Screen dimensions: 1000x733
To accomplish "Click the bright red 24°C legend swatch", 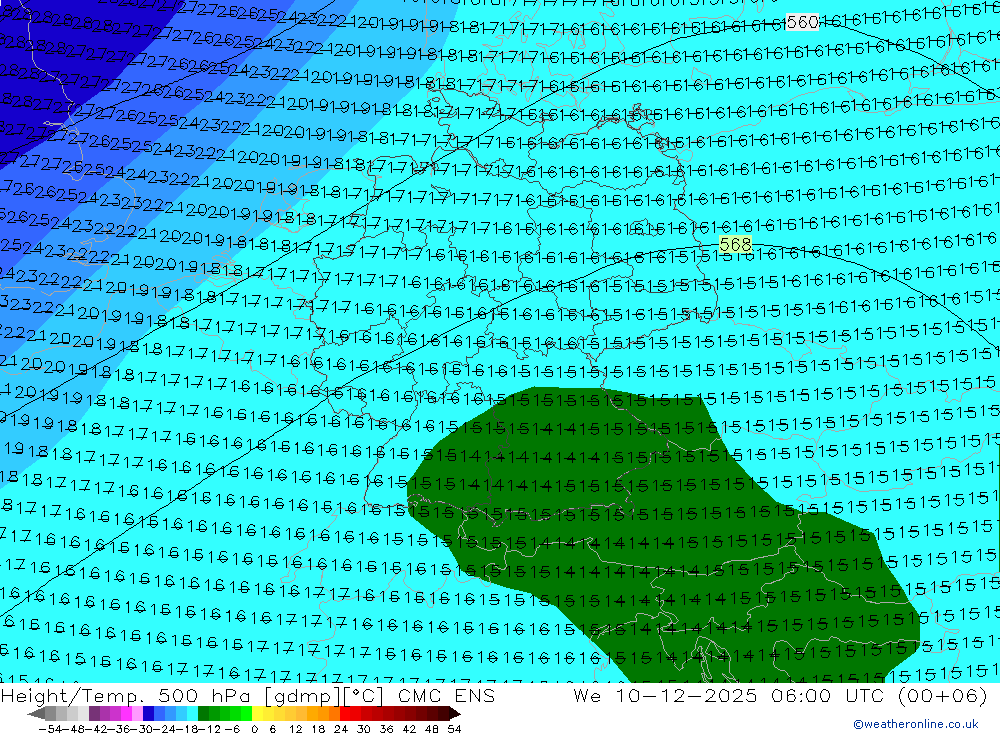I will pos(345,713).
